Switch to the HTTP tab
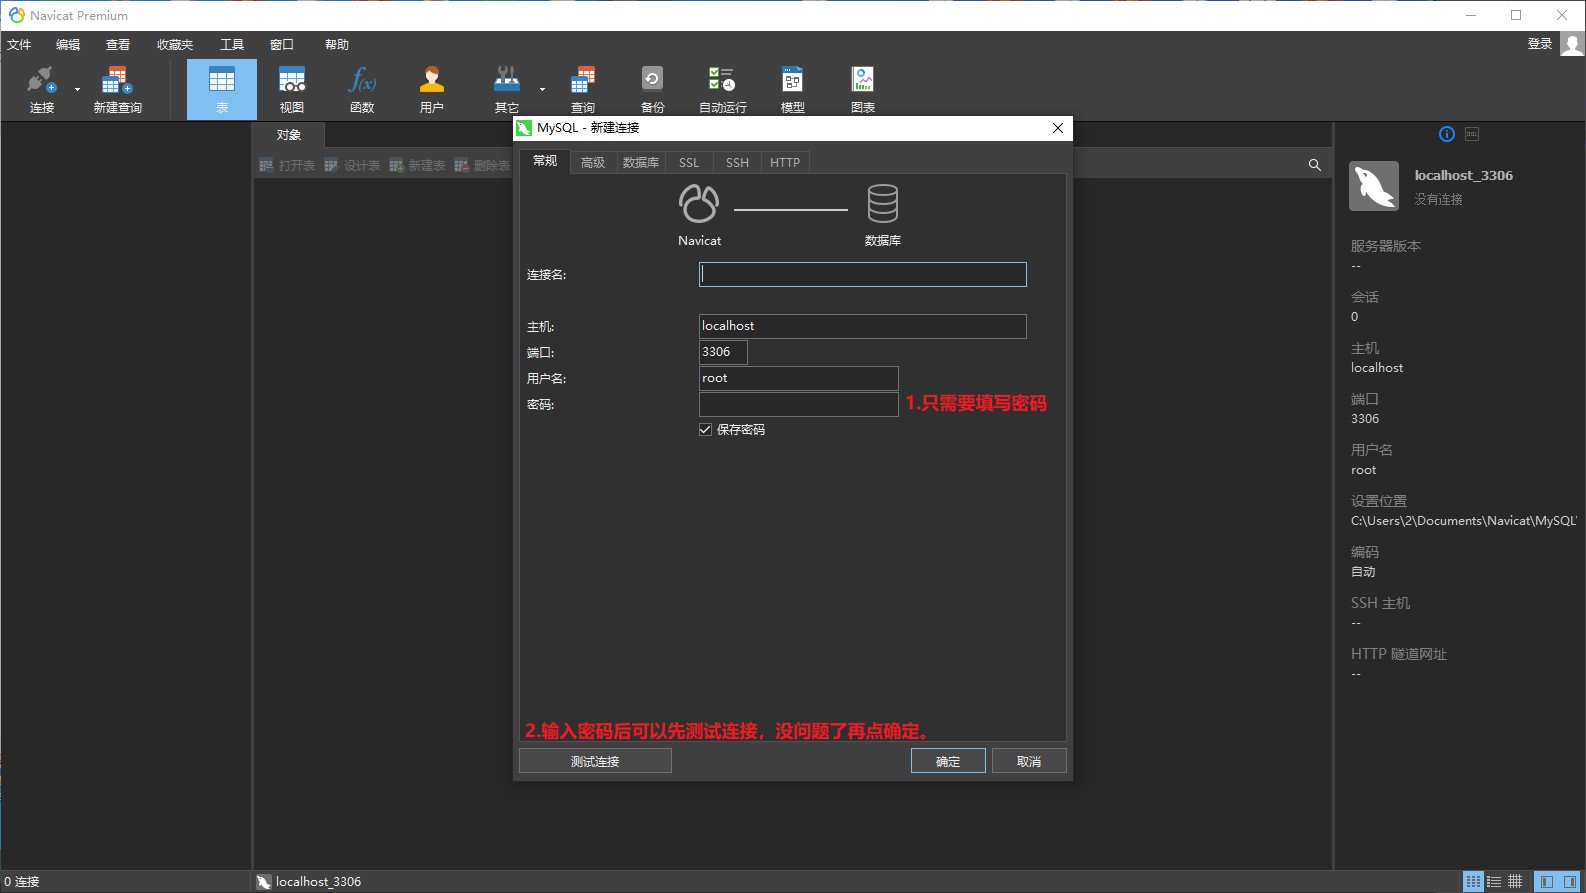Viewport: 1586px width, 893px height. click(x=785, y=163)
